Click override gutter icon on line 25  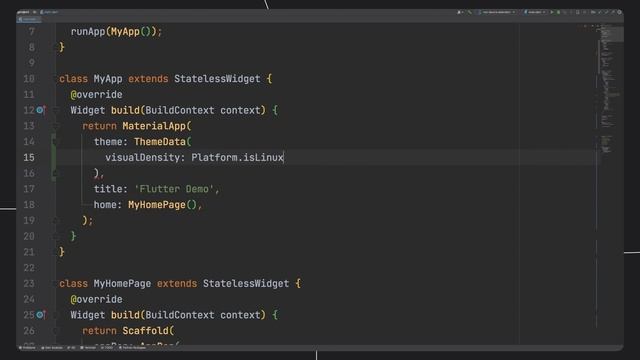(x=40, y=315)
